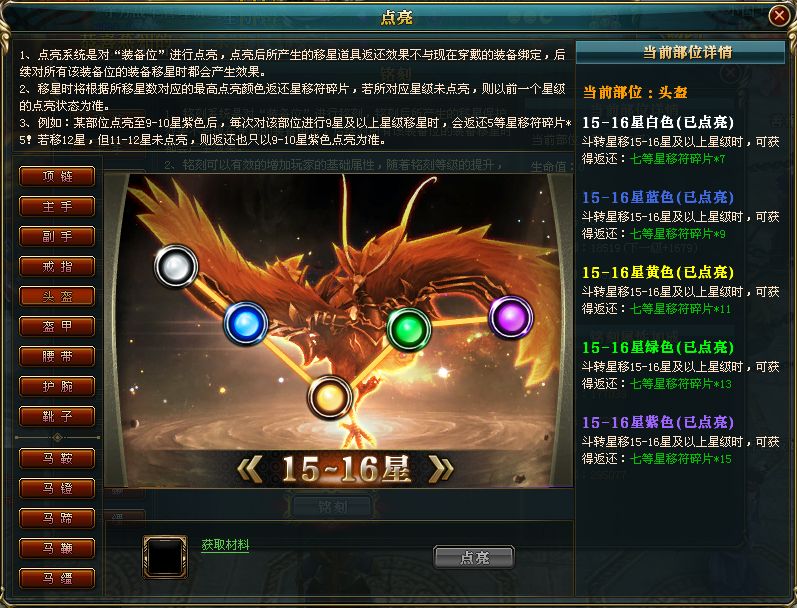
Task: Switch to the 副手 slot
Action: coord(57,236)
